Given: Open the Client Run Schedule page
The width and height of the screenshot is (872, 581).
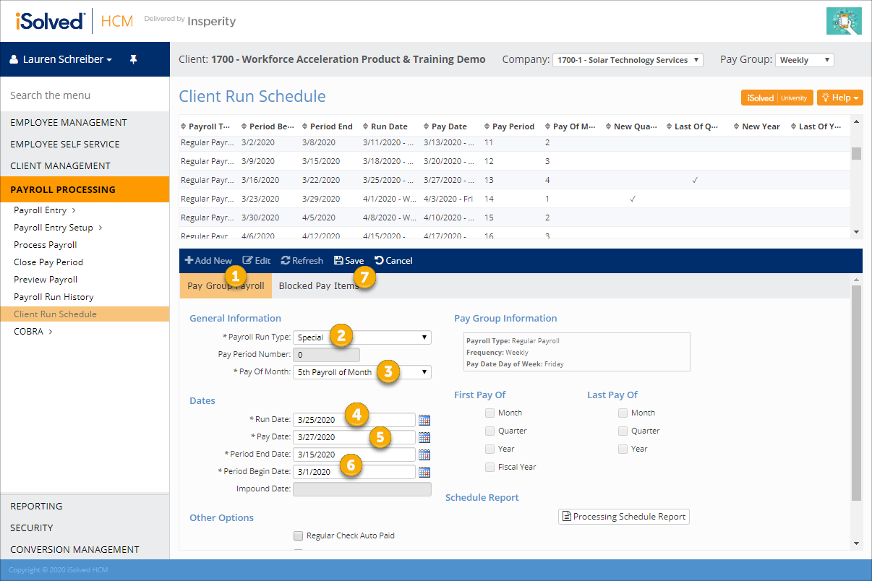Looking at the screenshot, I should (85, 314).
